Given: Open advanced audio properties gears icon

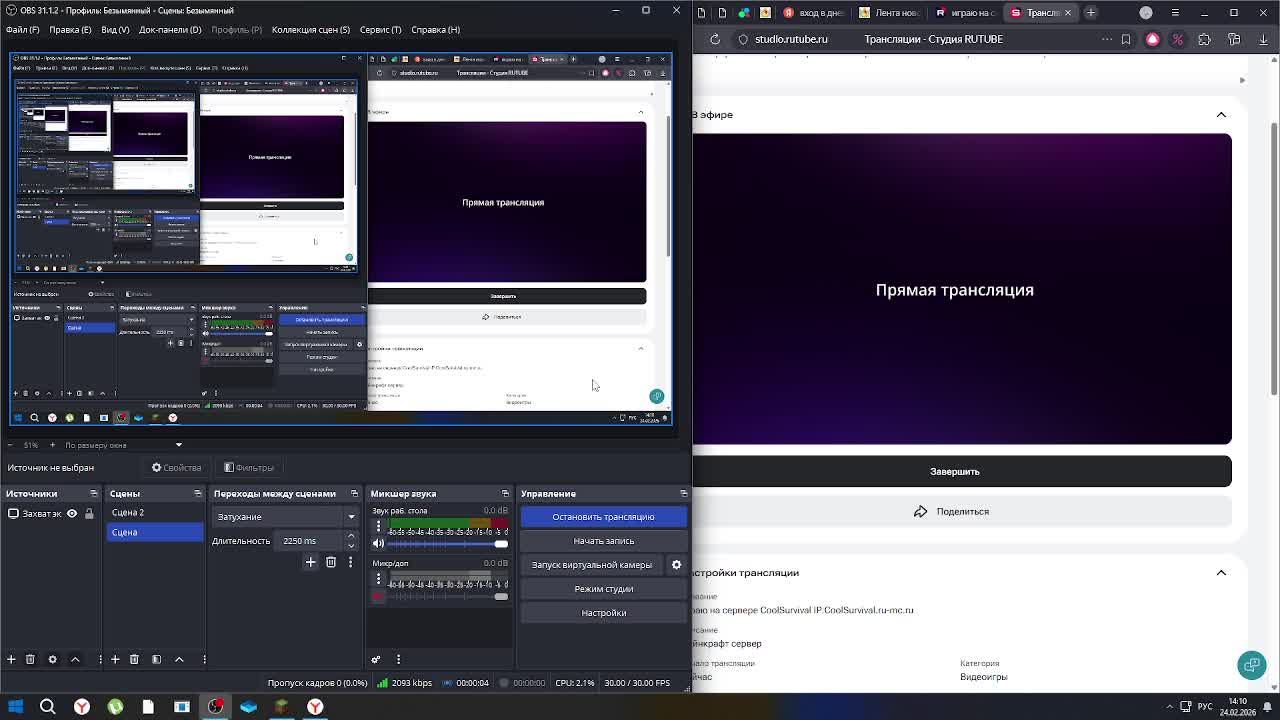Looking at the screenshot, I should (x=376, y=659).
